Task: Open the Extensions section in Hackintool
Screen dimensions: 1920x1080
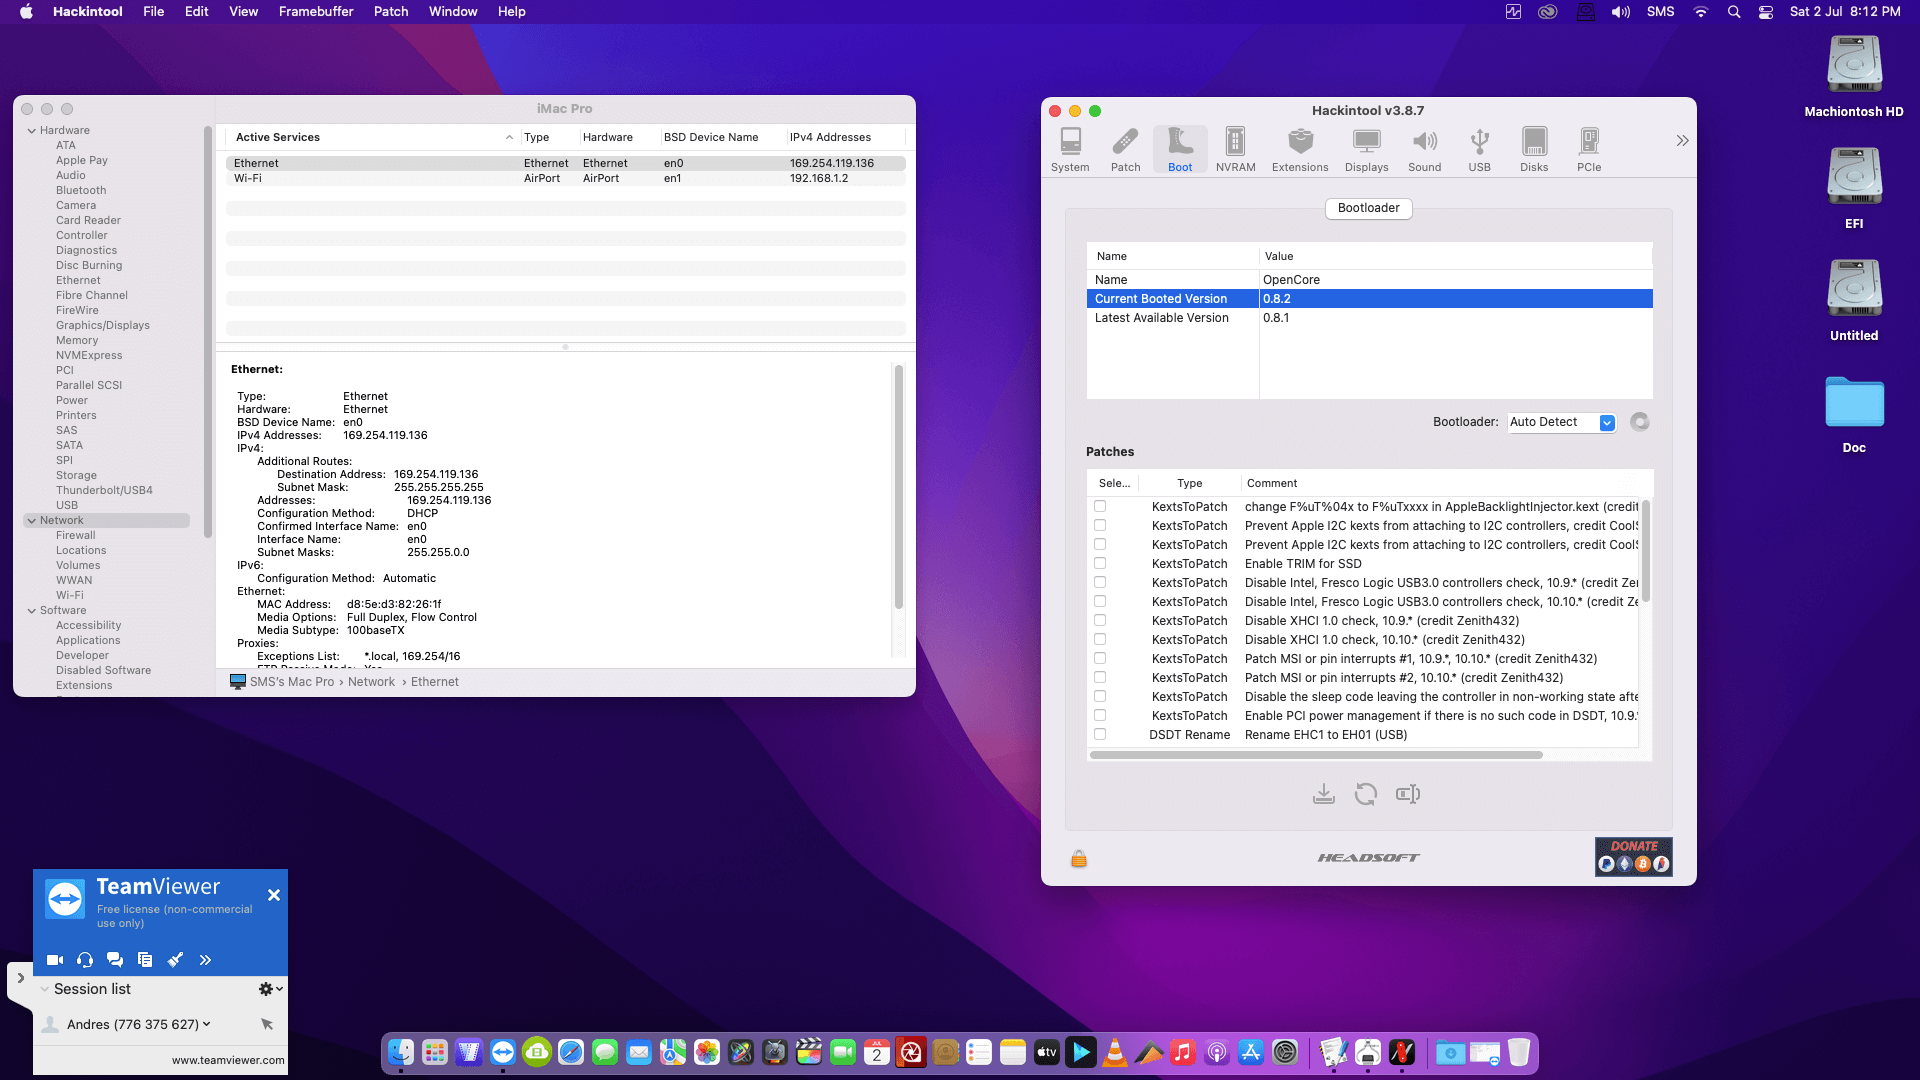Action: [x=1300, y=150]
